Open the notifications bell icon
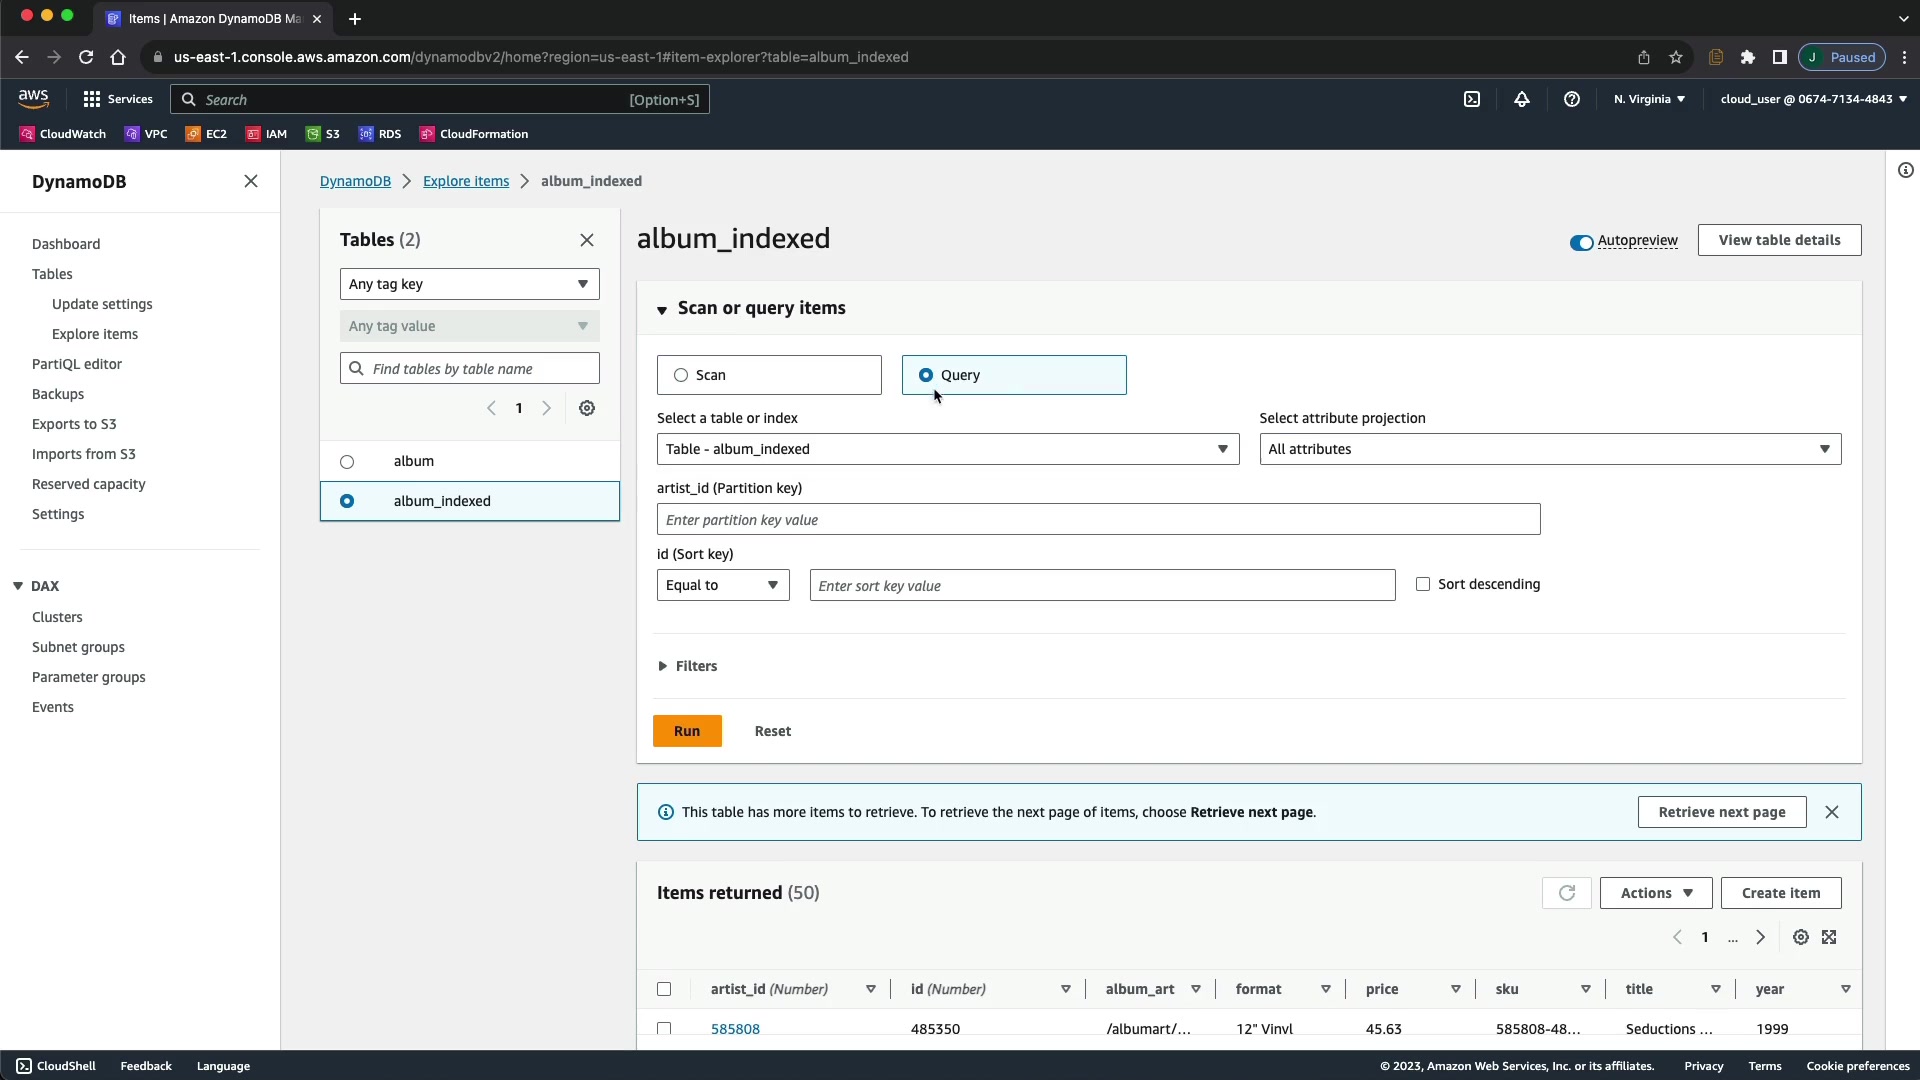The image size is (1920, 1080). [x=1522, y=99]
